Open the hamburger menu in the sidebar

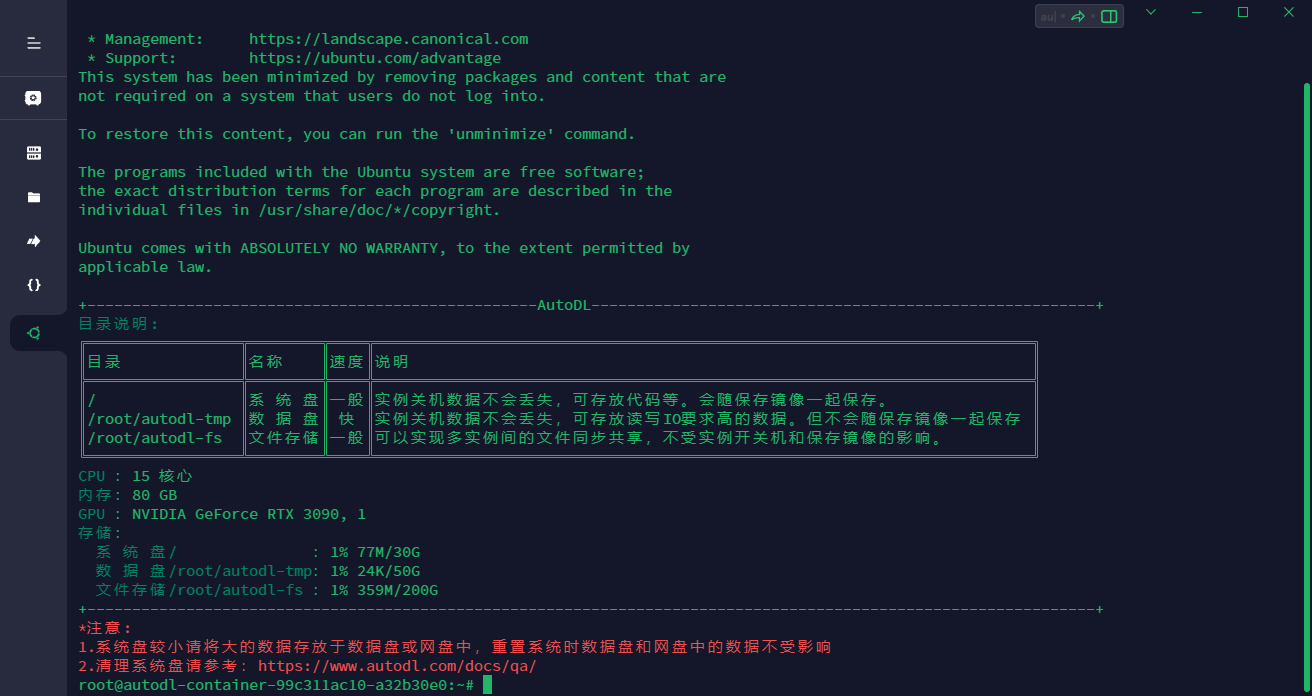click(x=33, y=43)
